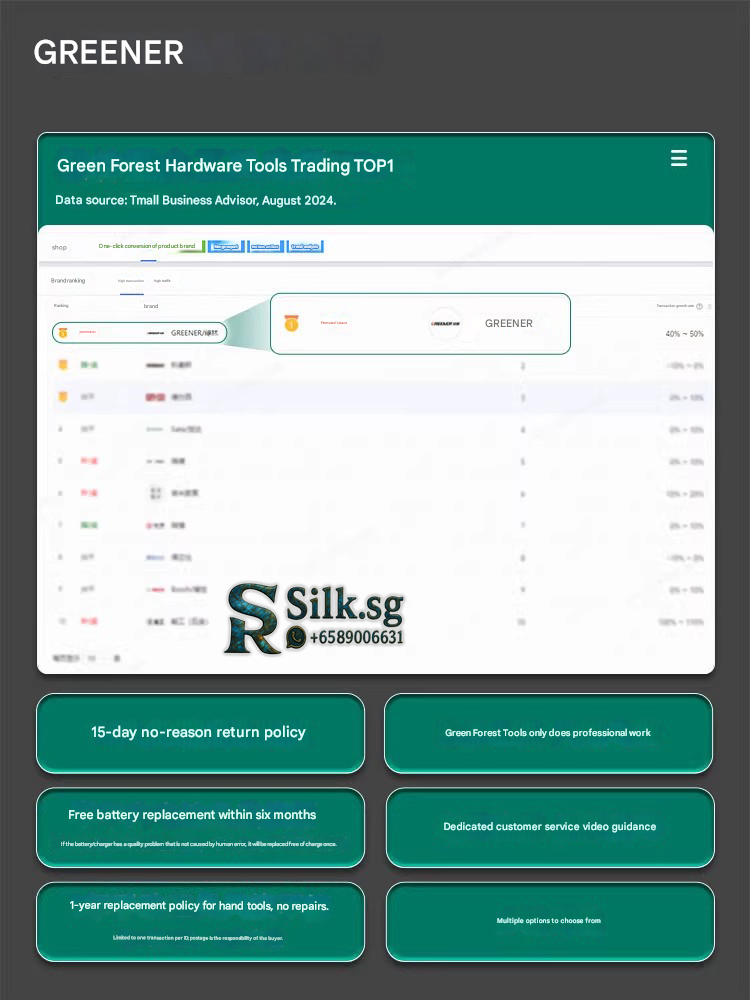
Task: Click Free battery replacement within six months
Action: pos(199,827)
